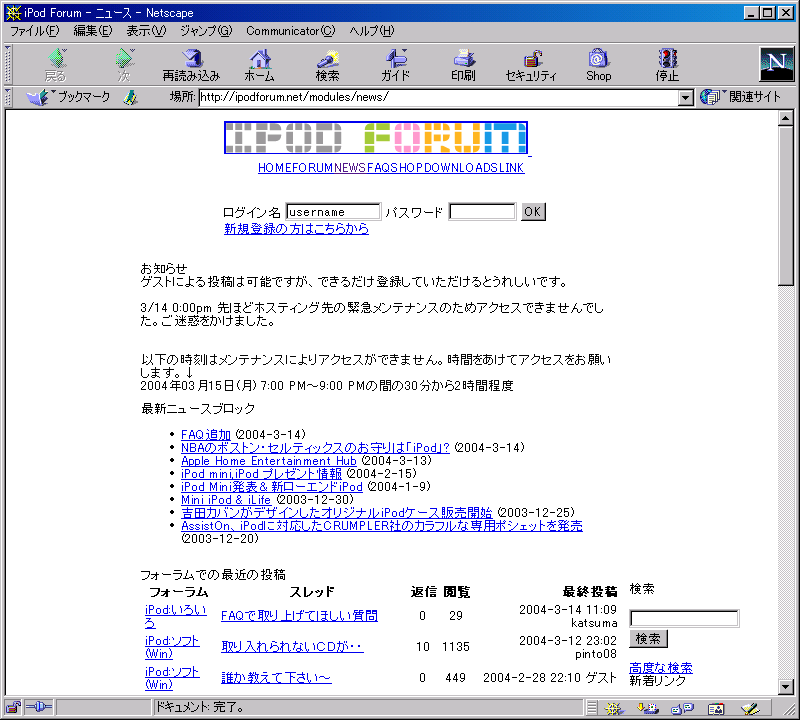Stop loading with the 停止 icon
Viewport: 800px width, 720px height.
point(667,65)
